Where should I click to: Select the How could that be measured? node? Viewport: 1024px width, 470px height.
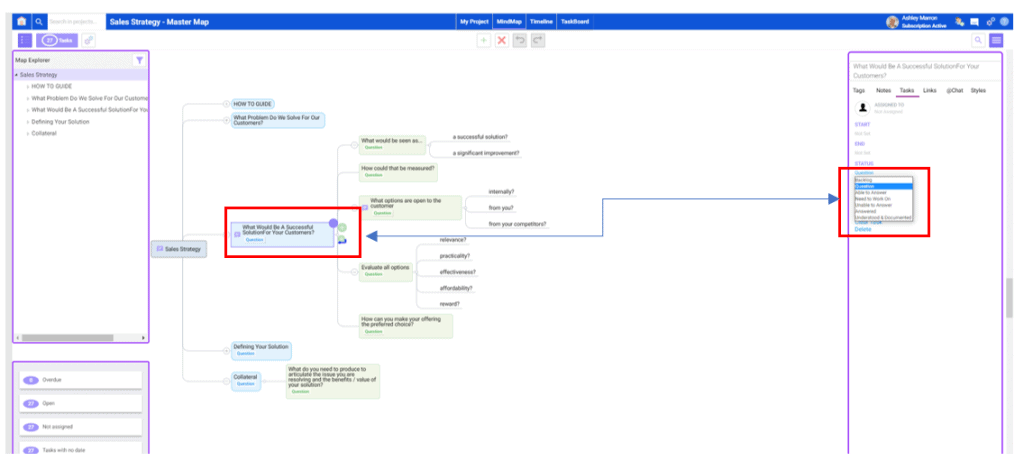click(x=398, y=172)
